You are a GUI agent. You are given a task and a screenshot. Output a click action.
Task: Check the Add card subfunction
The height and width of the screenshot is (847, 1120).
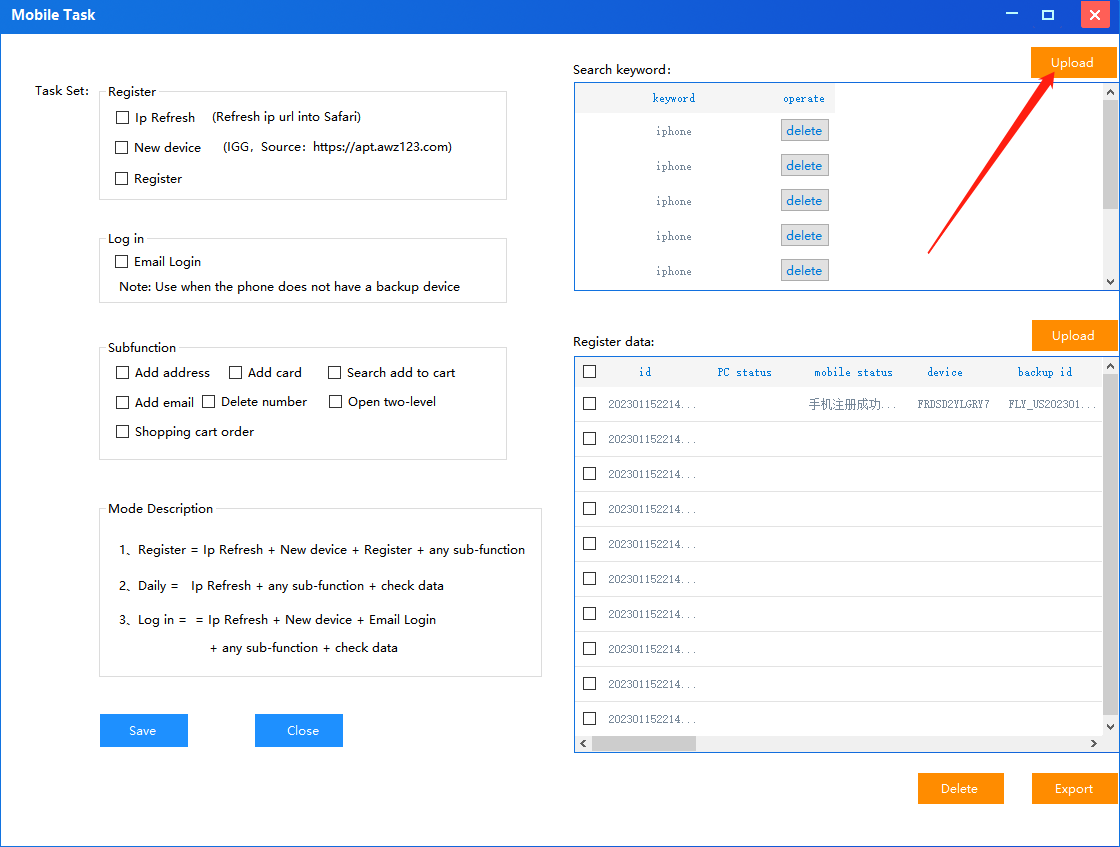point(235,372)
